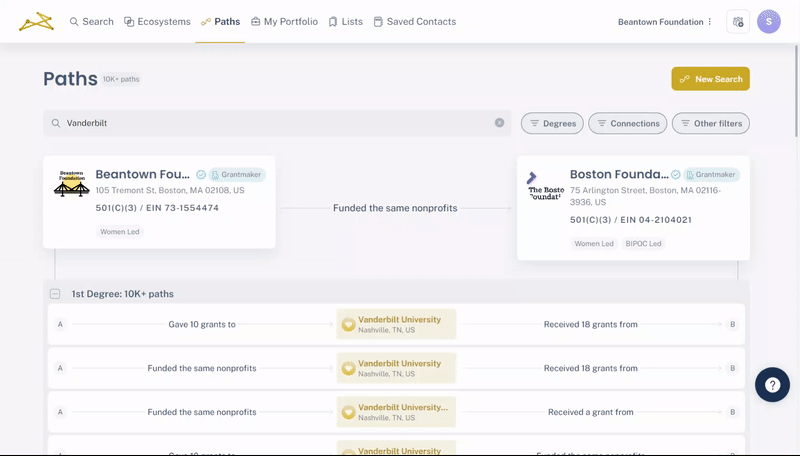The width and height of the screenshot is (800, 456).
Task: Collapse the 1st Degree paths section
Action: tap(55, 294)
